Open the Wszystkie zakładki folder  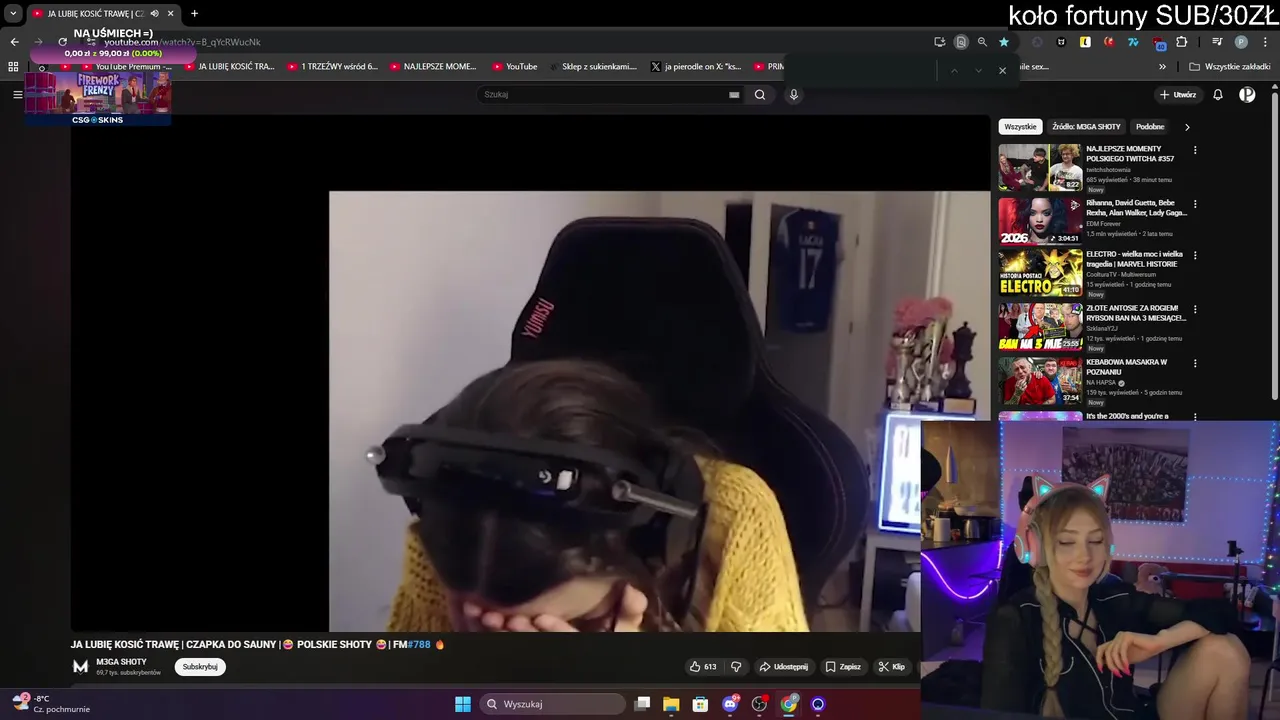tap(1229, 67)
